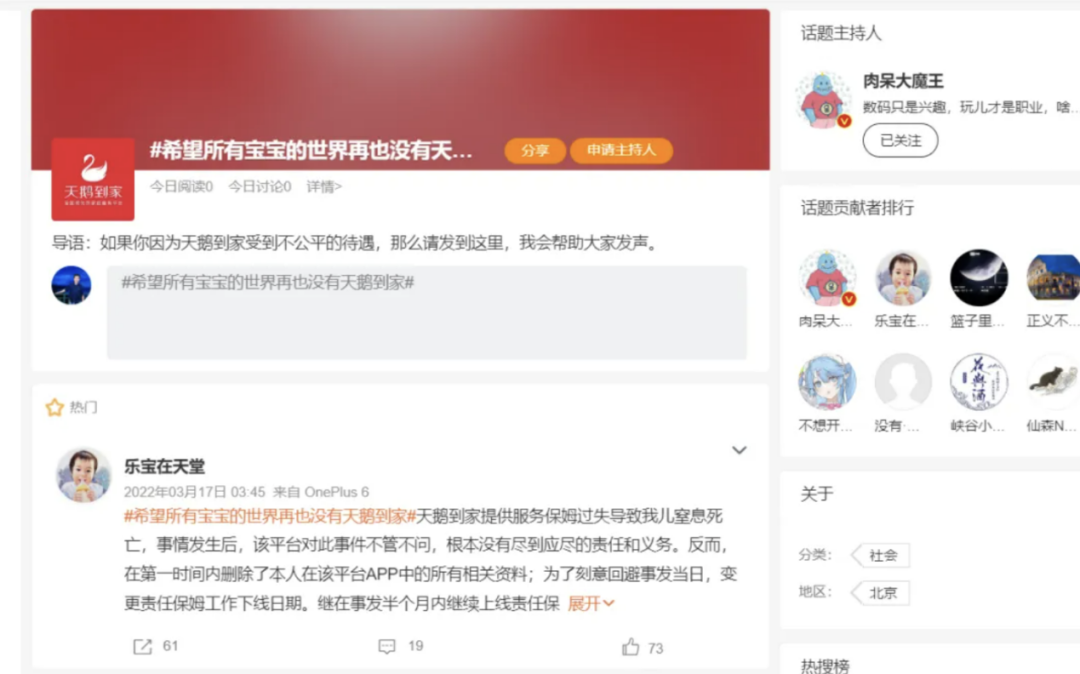Open the 乐宝在天堂 username link
The image size is (1080, 674).
point(165,467)
